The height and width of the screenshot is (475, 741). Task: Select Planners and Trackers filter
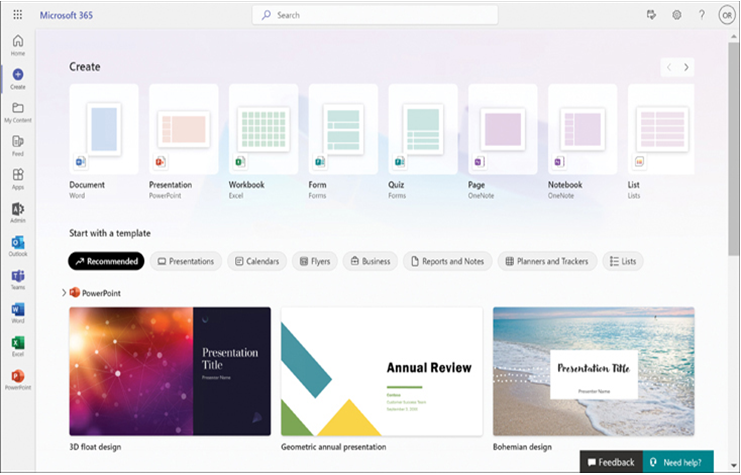(547, 261)
